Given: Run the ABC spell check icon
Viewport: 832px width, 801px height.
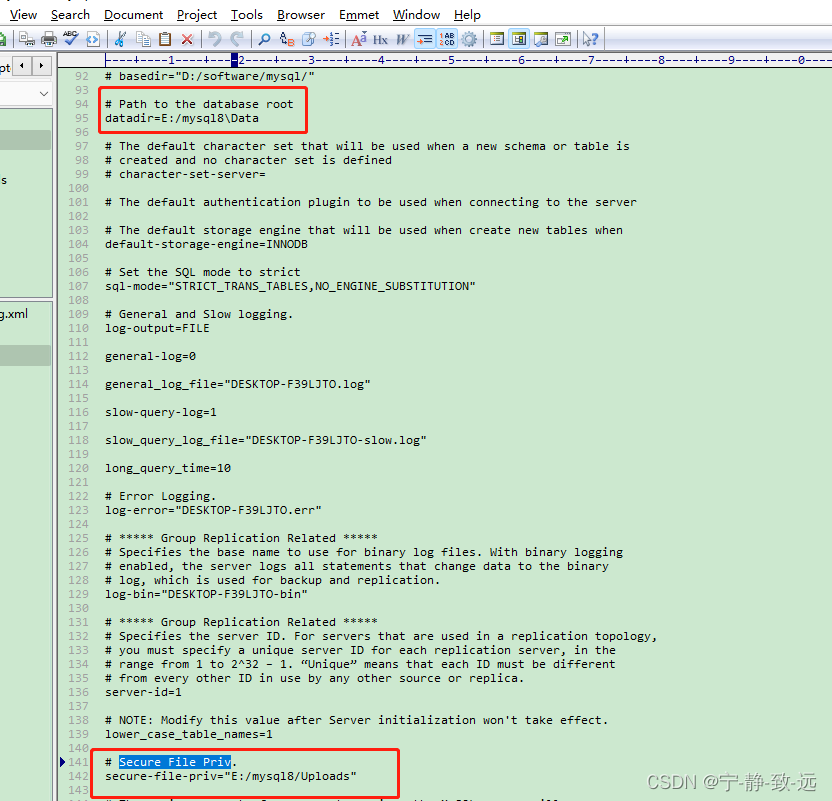Looking at the screenshot, I should [x=71, y=38].
